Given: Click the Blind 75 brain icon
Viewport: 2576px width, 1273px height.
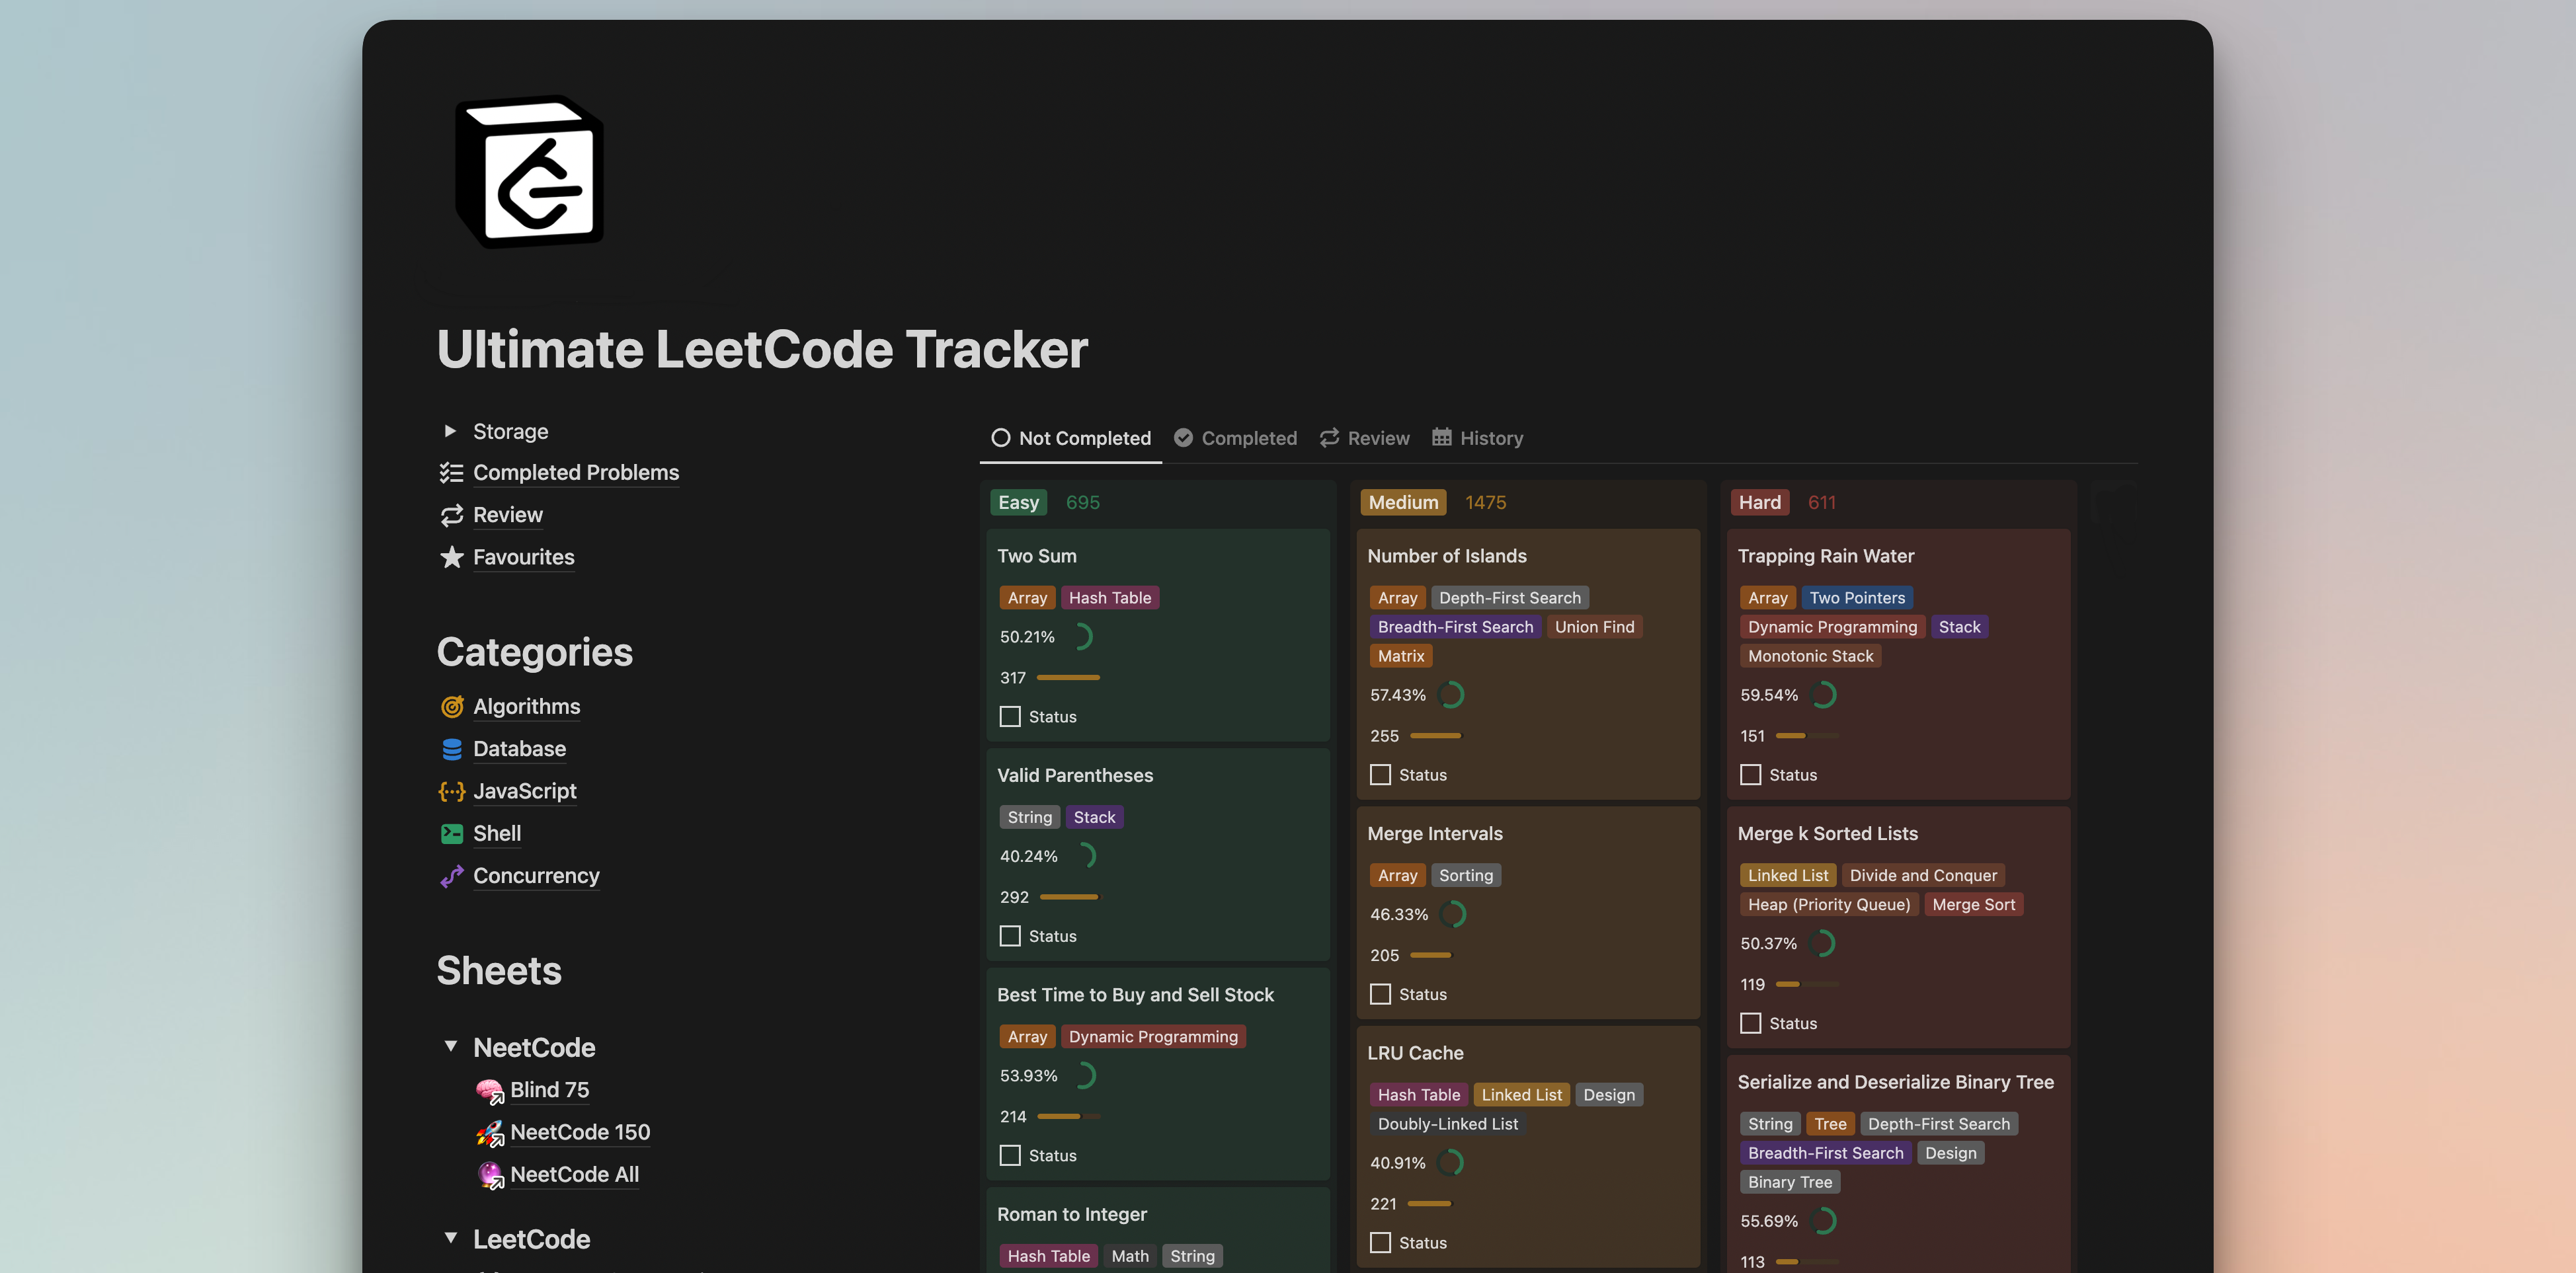Looking at the screenshot, I should [489, 1090].
